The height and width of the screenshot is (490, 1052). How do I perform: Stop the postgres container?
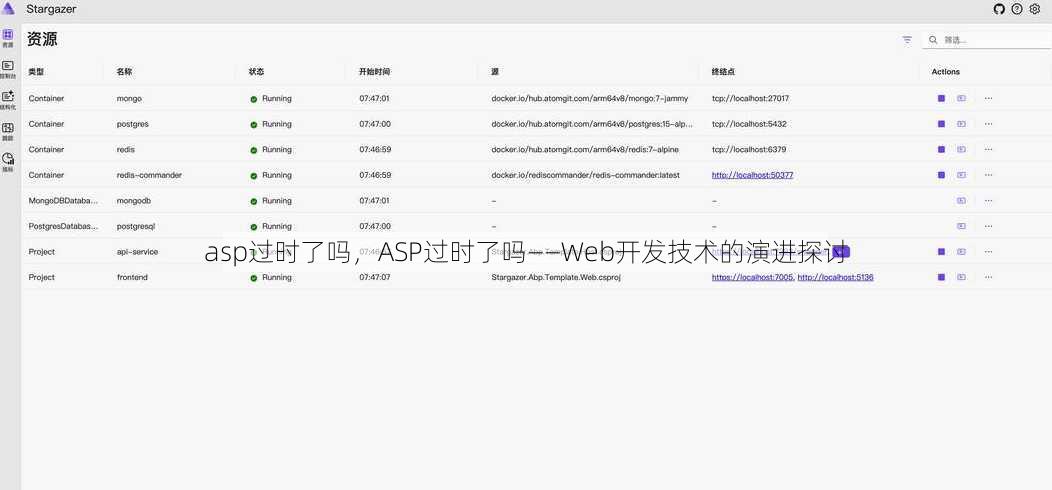click(x=941, y=124)
